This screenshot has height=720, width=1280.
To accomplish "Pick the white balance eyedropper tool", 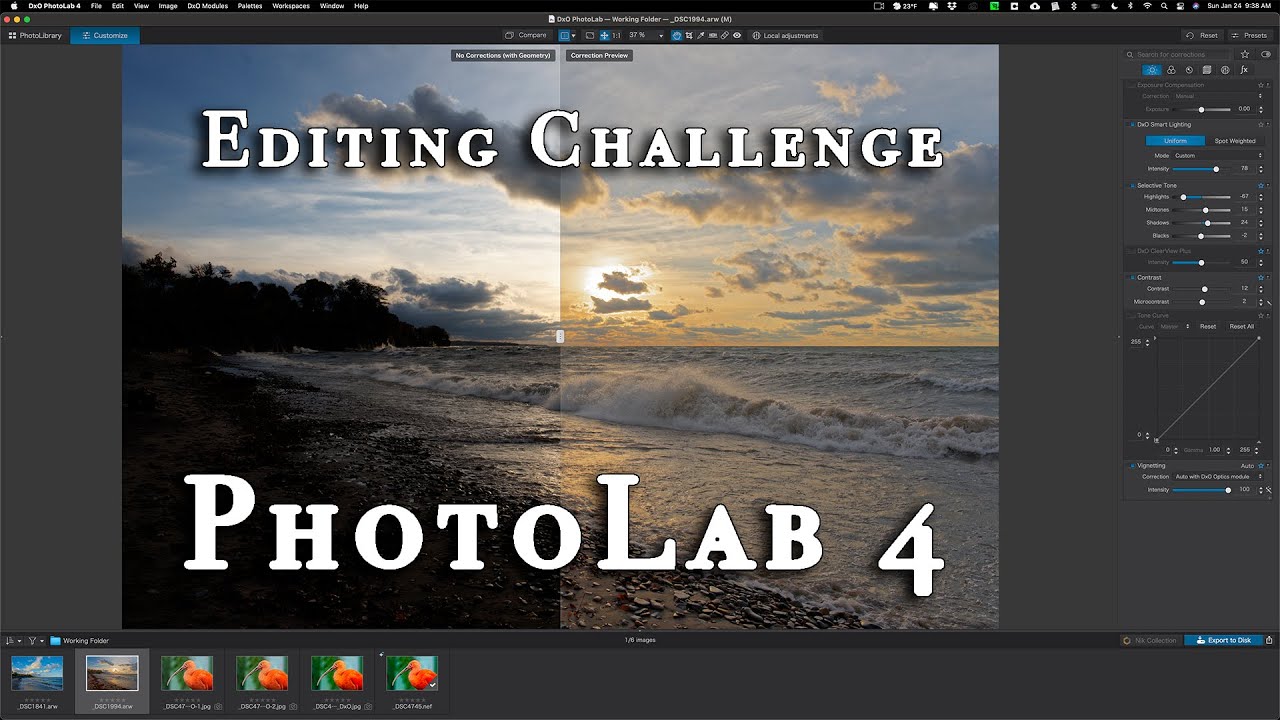I will click(701, 35).
